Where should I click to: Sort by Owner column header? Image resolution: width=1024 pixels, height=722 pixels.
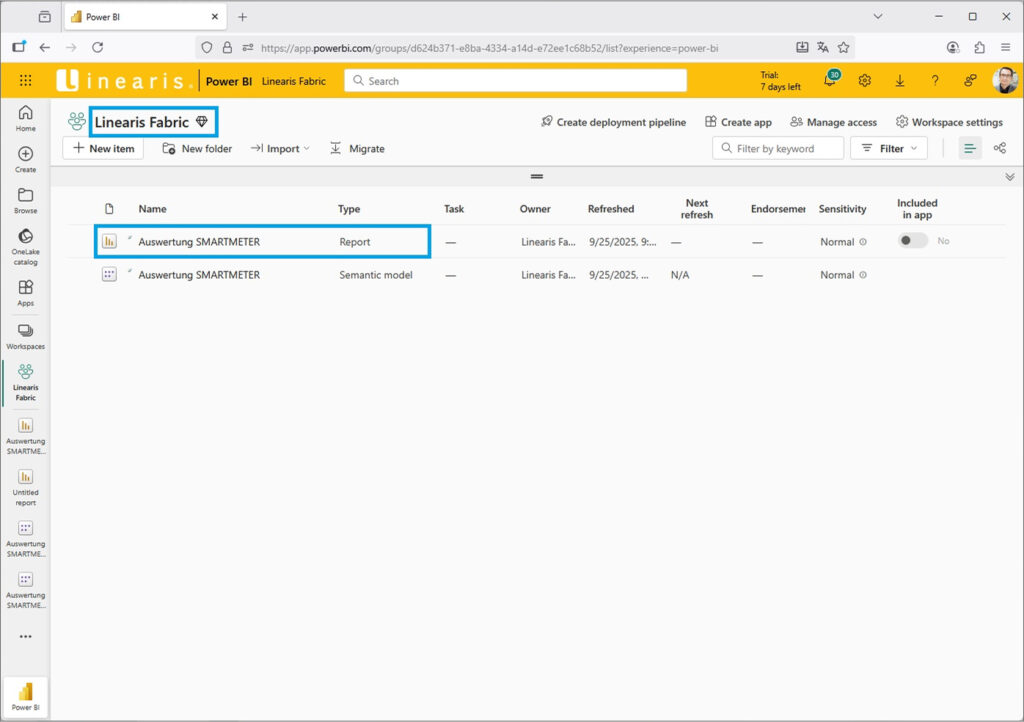coord(535,209)
